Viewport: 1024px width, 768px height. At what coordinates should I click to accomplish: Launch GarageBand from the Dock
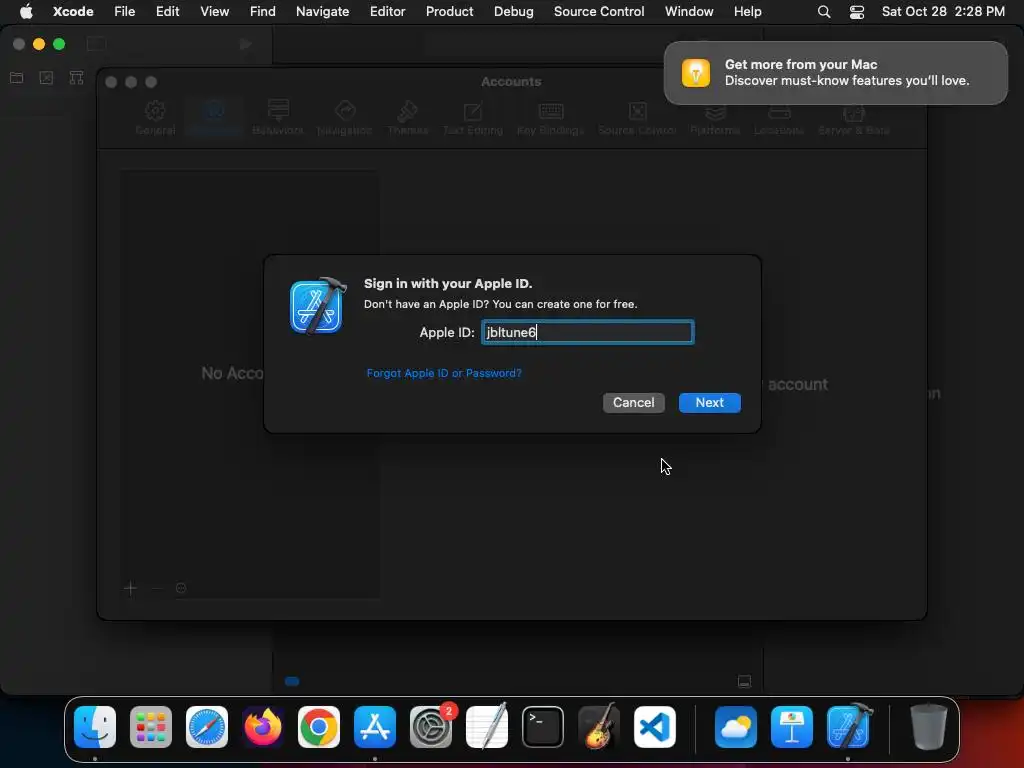[x=599, y=726]
